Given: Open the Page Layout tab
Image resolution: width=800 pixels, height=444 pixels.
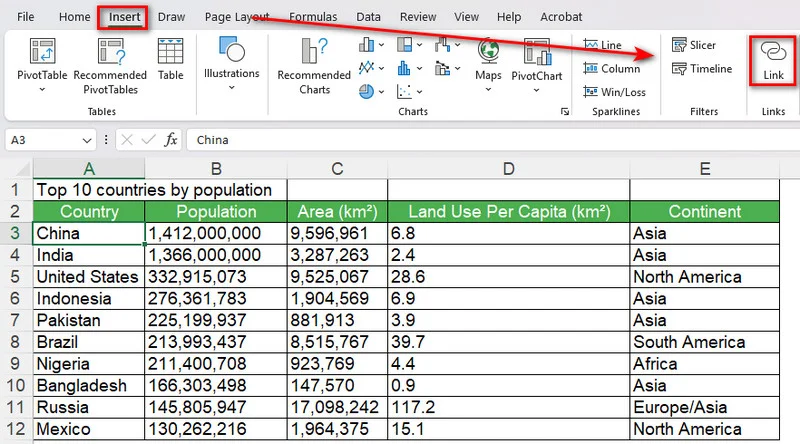Looking at the screenshot, I should (237, 17).
